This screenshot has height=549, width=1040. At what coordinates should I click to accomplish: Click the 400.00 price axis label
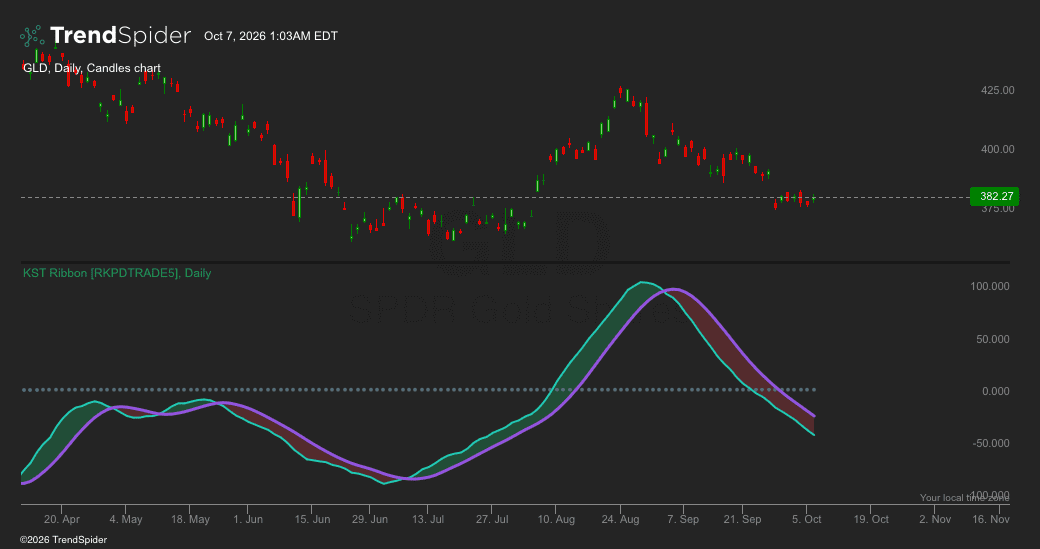[x=998, y=149]
